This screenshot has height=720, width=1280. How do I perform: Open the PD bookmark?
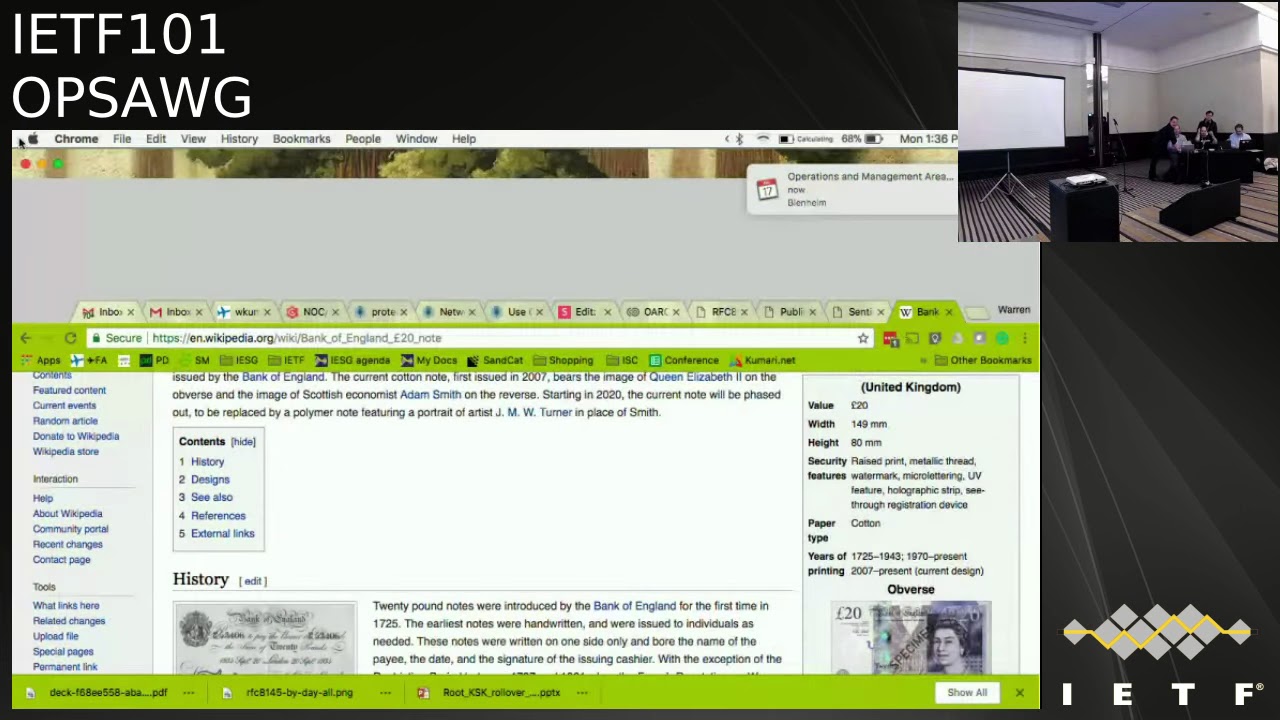(x=154, y=360)
